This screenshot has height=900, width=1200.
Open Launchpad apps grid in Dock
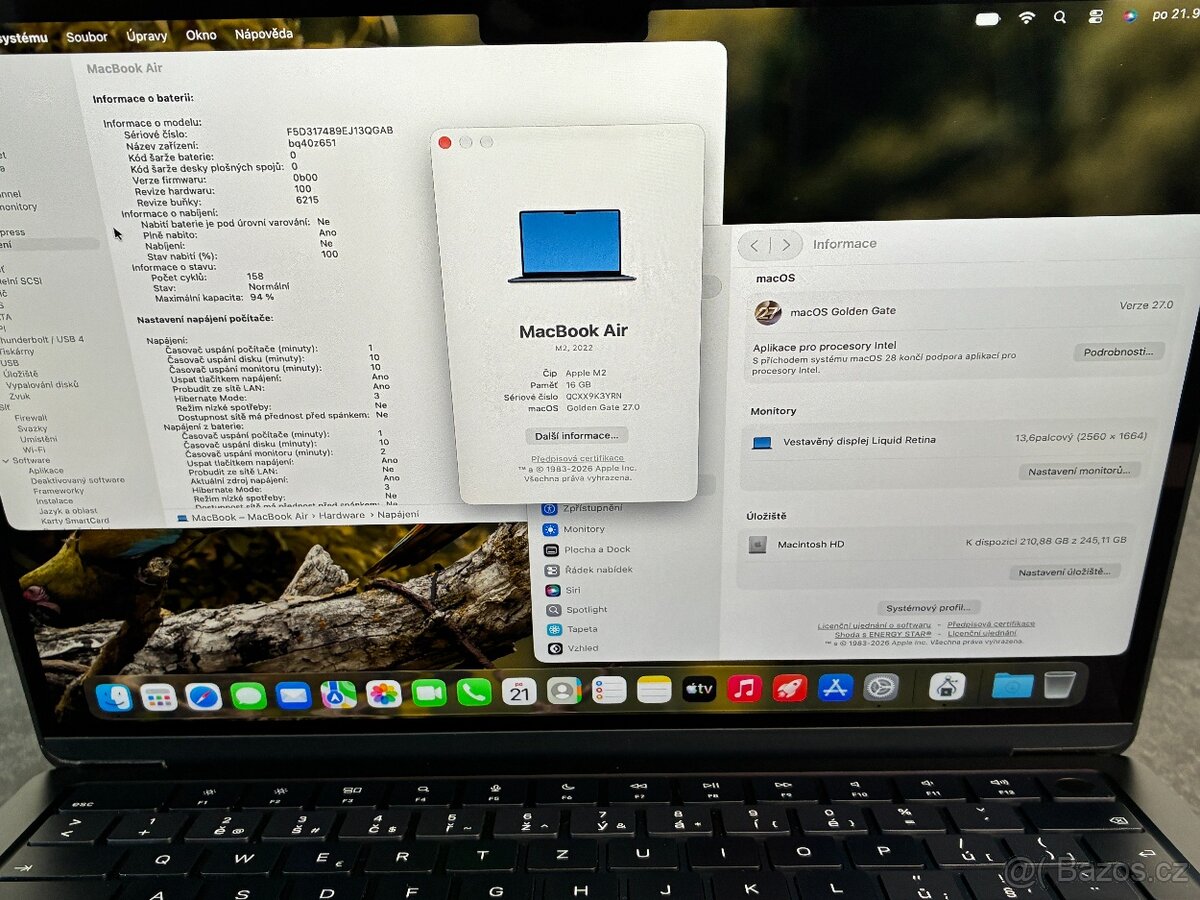point(159,696)
